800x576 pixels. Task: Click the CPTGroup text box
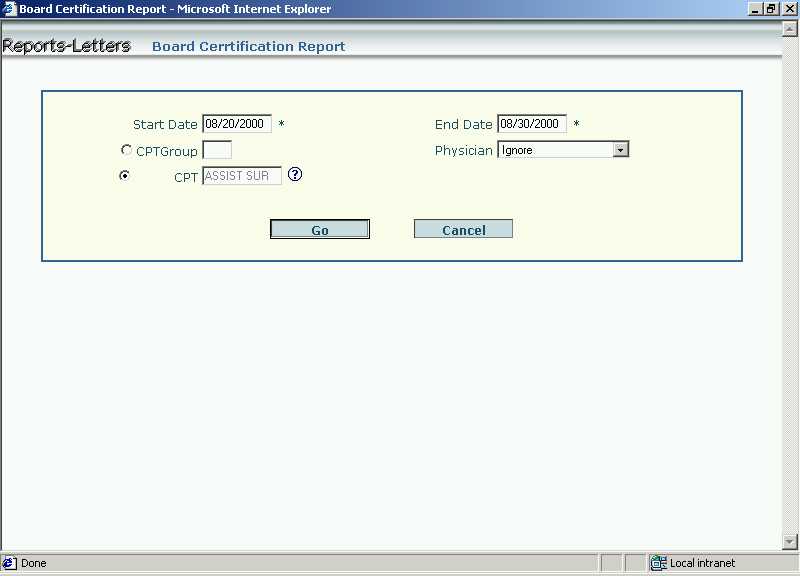217,150
